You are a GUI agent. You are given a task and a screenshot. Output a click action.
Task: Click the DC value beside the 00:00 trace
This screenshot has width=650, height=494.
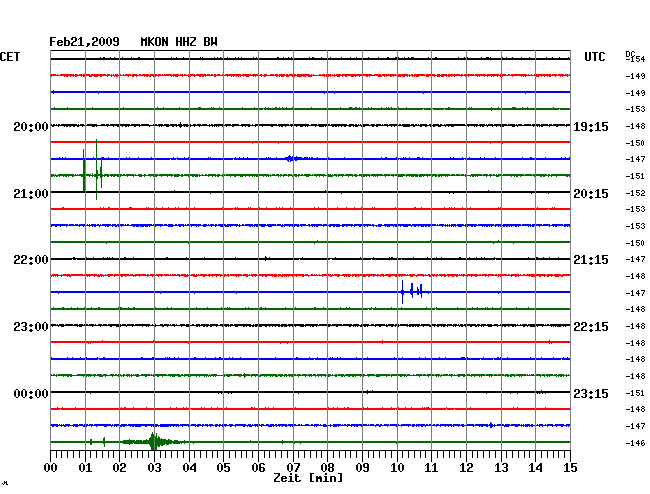(x=636, y=393)
